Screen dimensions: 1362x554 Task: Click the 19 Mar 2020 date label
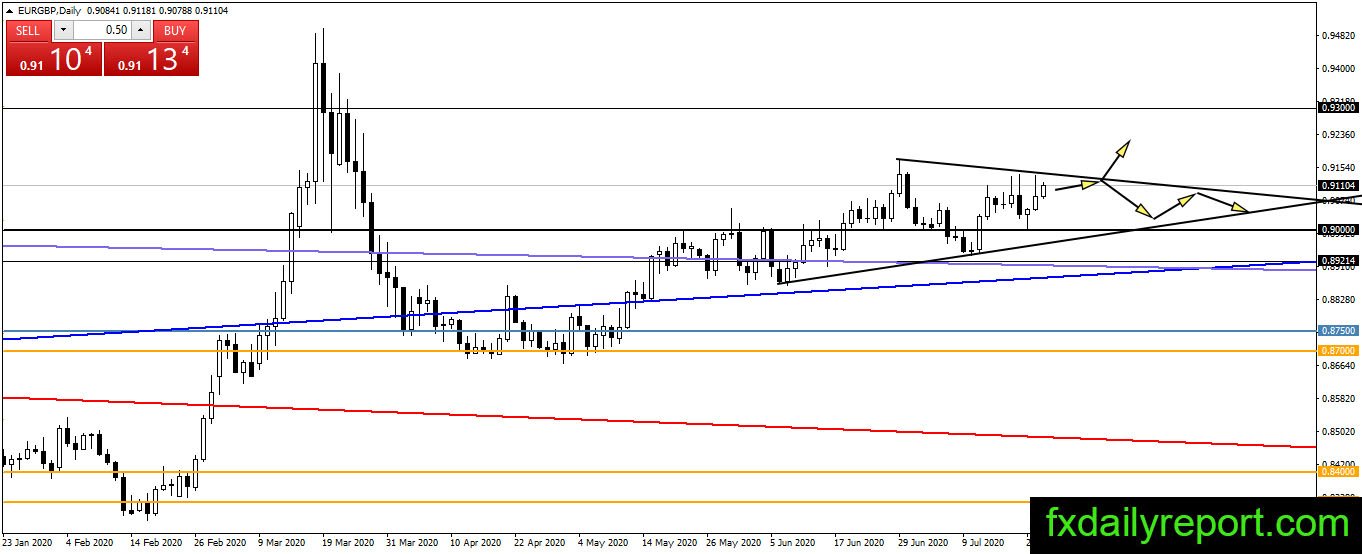[x=347, y=543]
